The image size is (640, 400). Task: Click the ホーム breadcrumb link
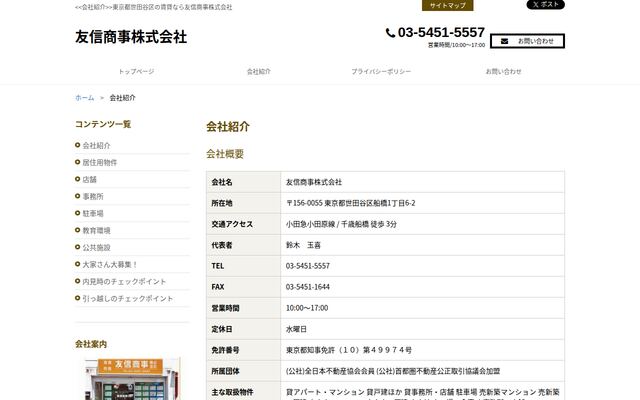click(84, 98)
